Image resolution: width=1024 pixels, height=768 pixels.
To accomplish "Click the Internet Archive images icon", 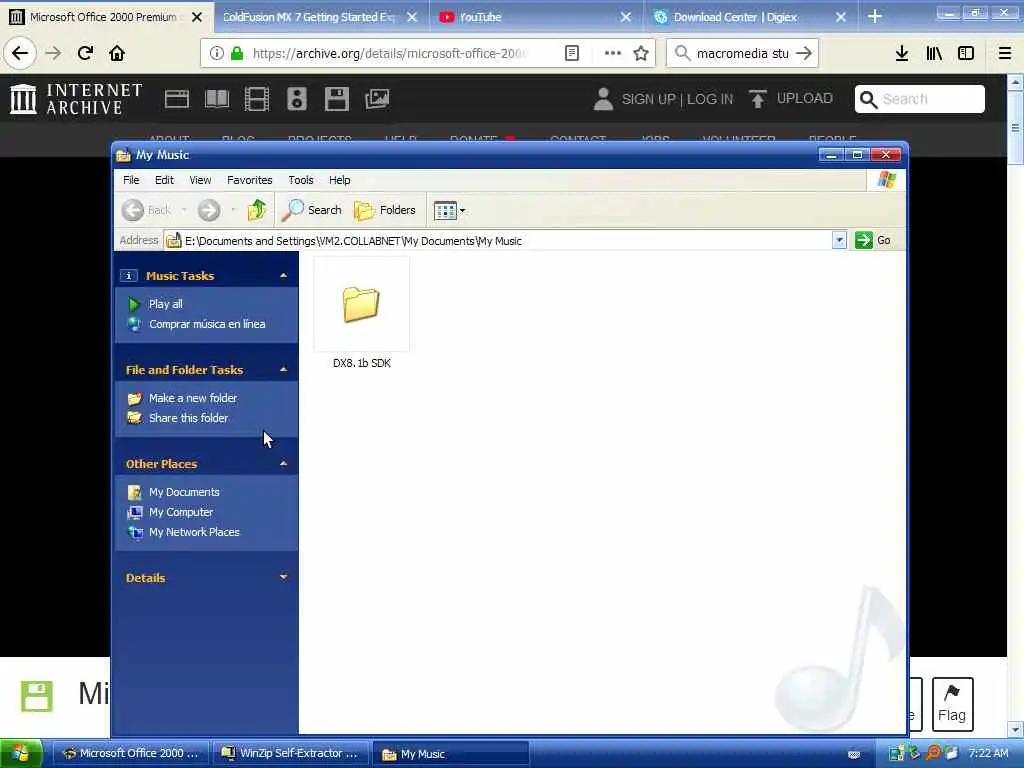I will pyautogui.click(x=377, y=99).
